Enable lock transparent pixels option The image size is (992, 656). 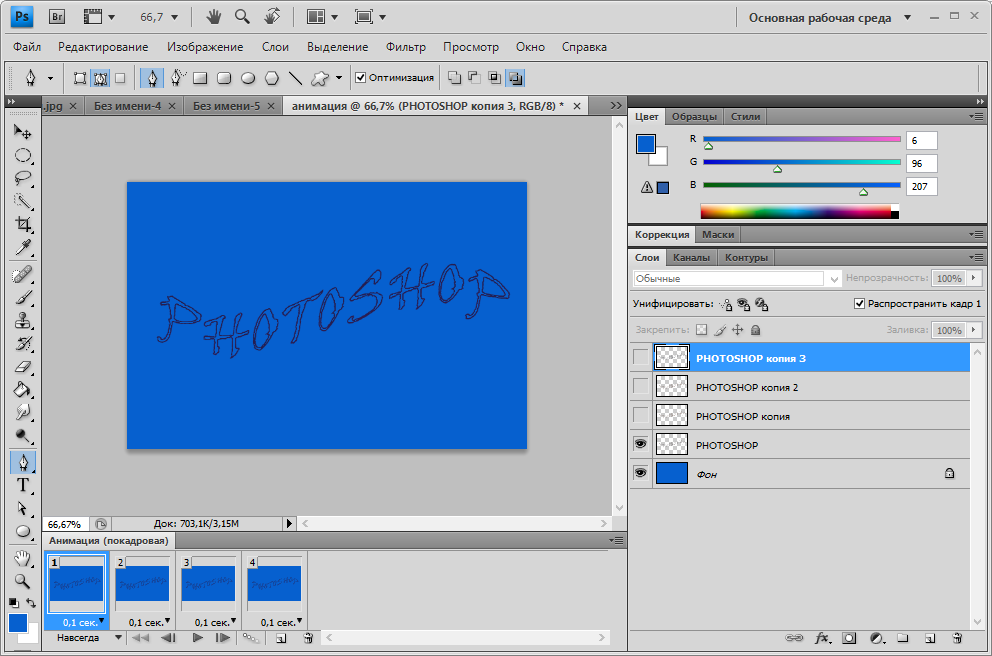pyautogui.click(x=701, y=330)
